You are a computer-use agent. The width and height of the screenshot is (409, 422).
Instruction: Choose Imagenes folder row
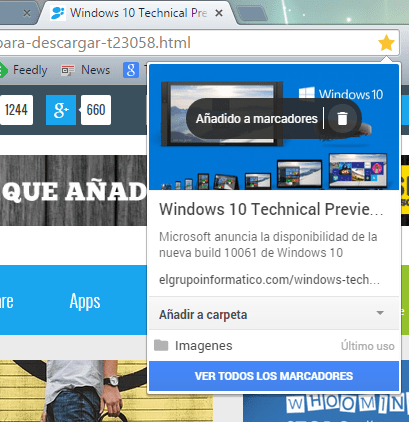[x=274, y=346]
